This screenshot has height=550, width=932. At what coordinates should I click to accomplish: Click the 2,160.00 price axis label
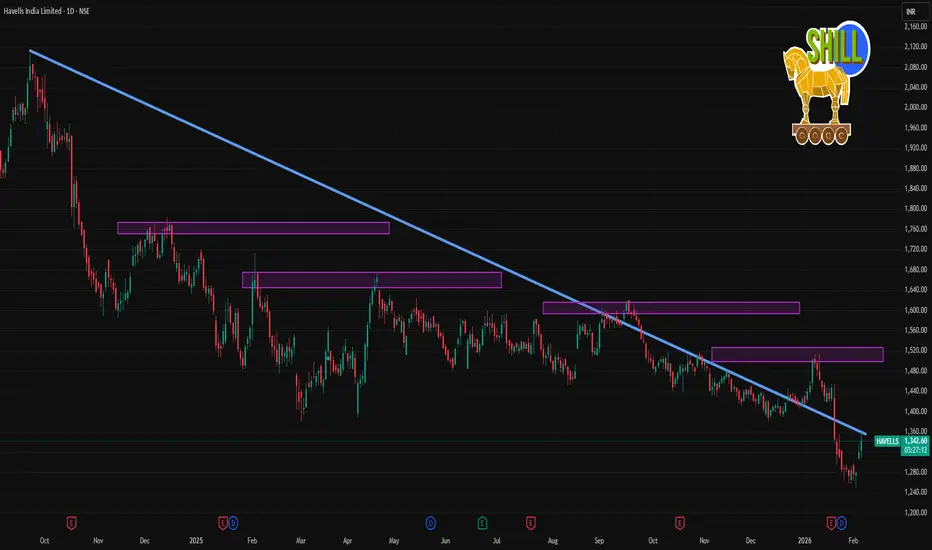click(x=915, y=27)
